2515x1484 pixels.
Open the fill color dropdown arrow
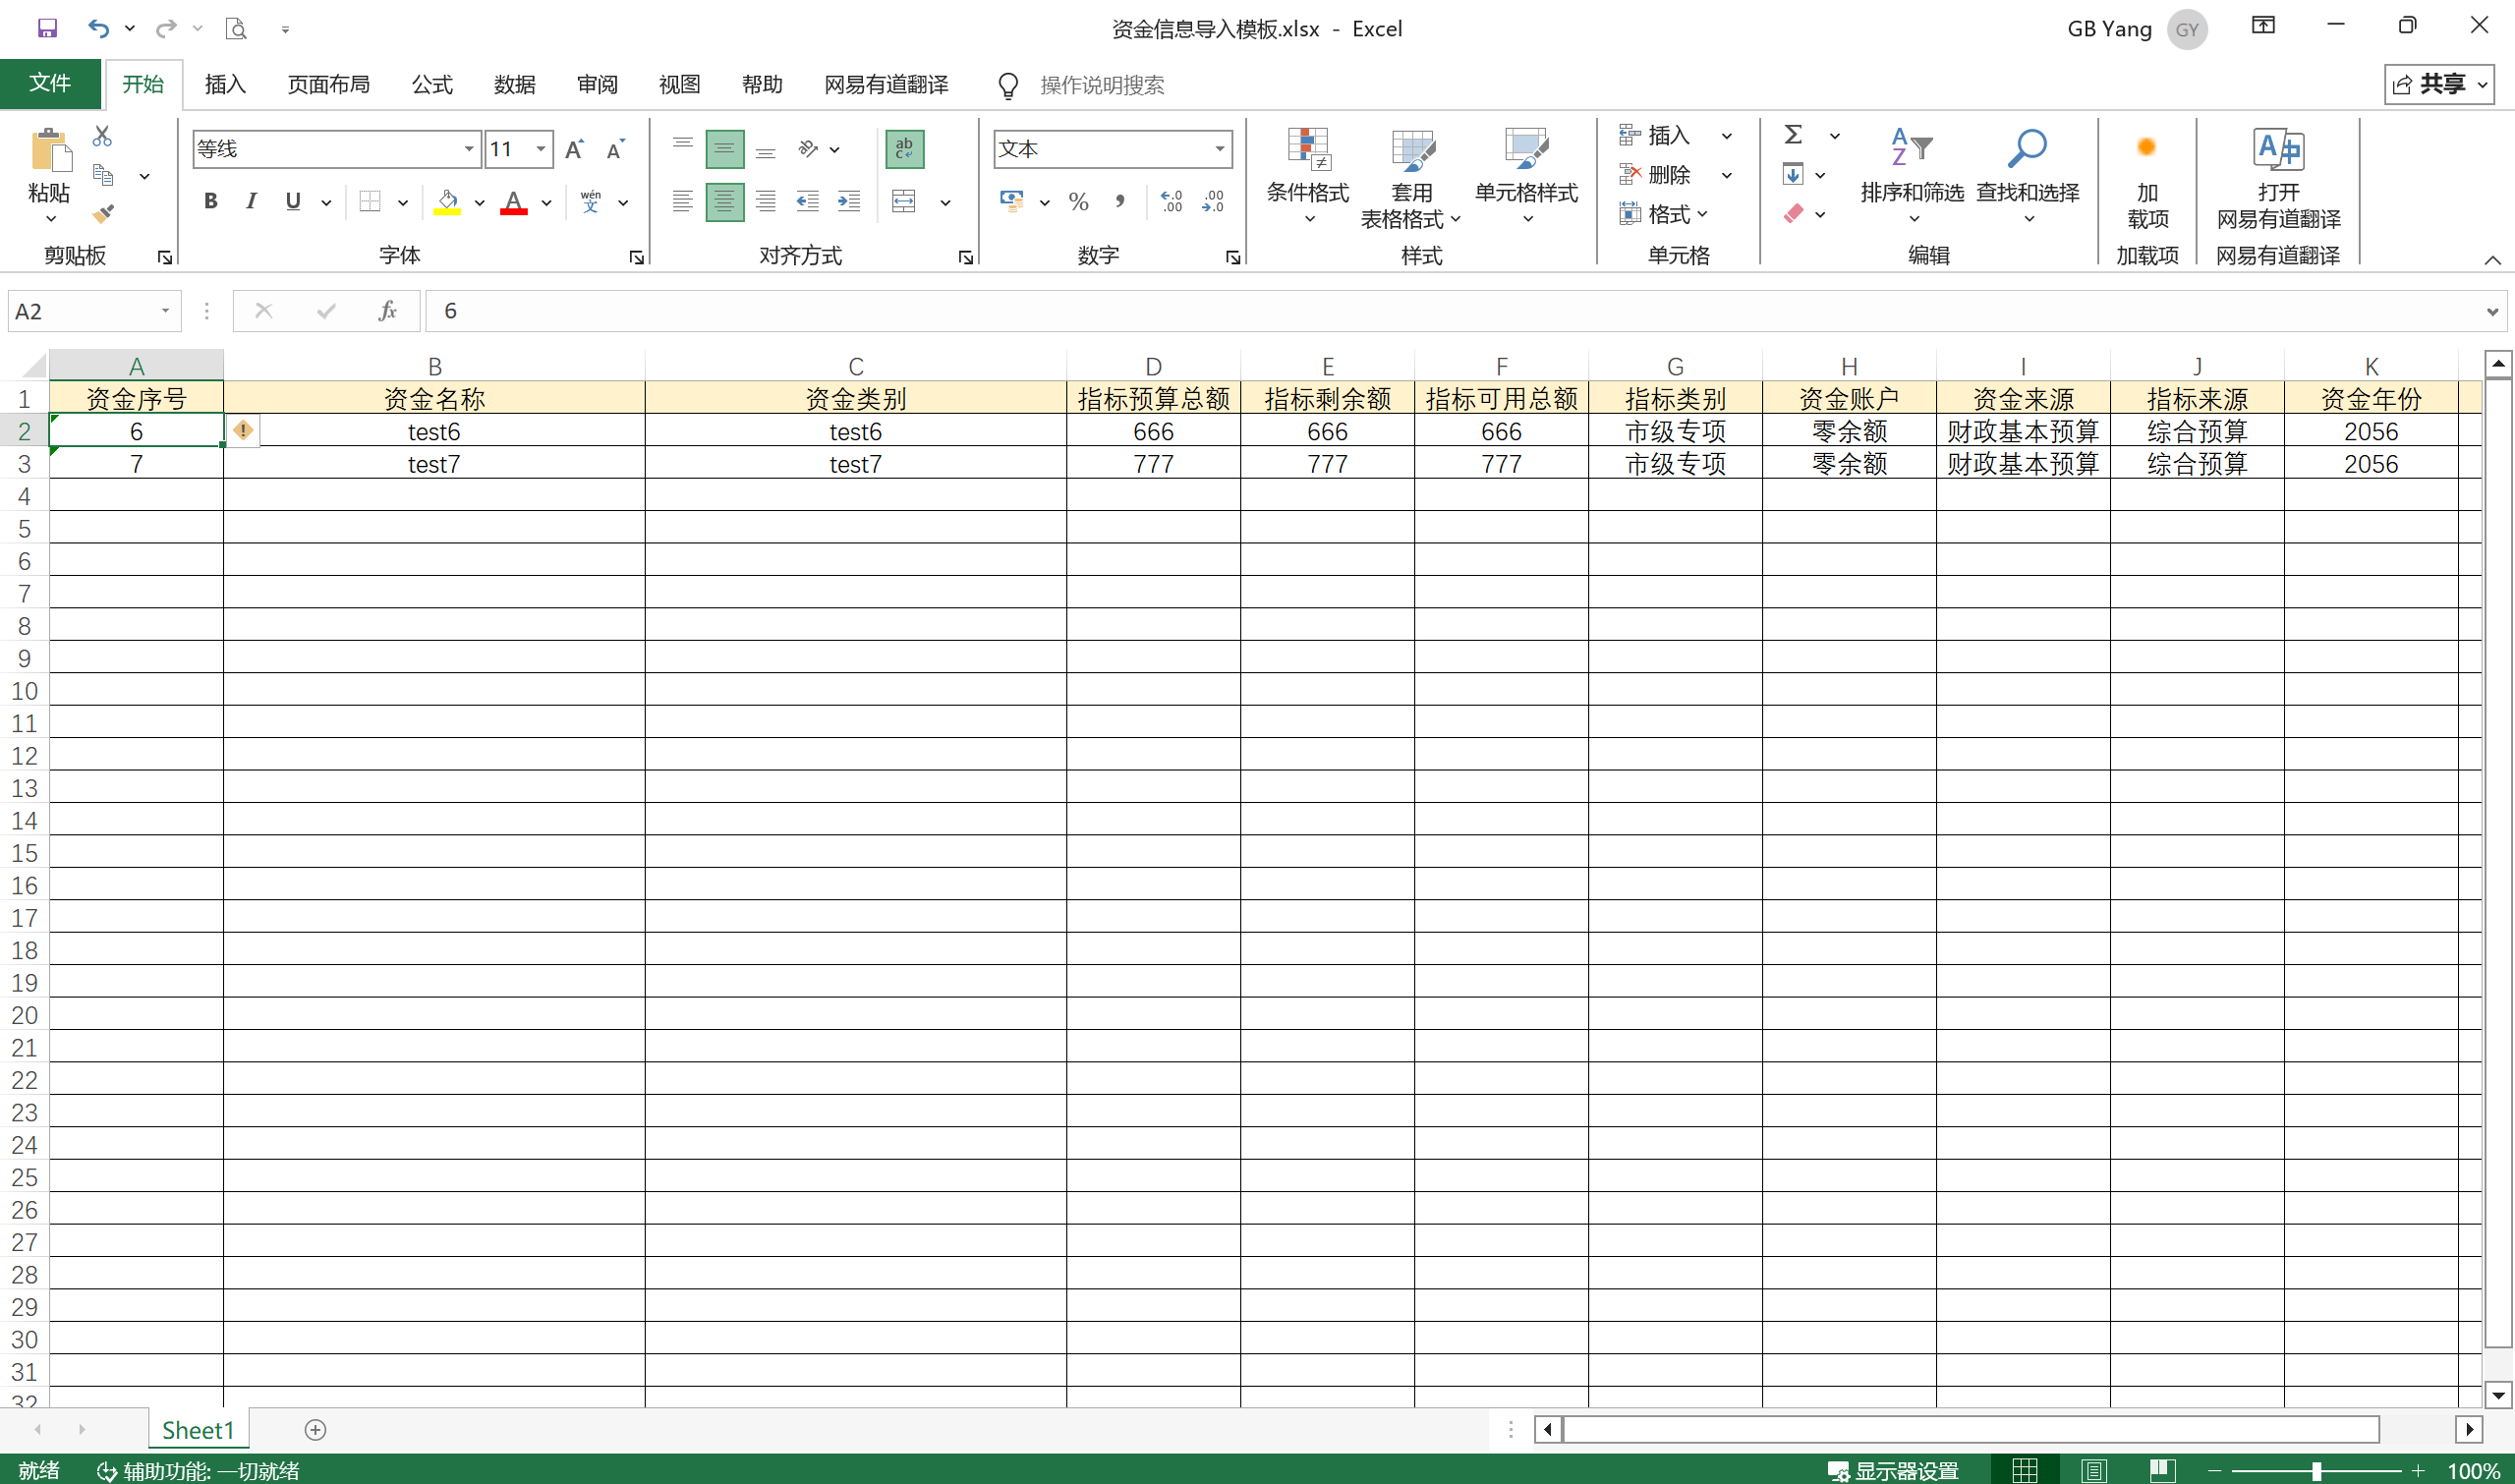pyautogui.click(x=480, y=203)
